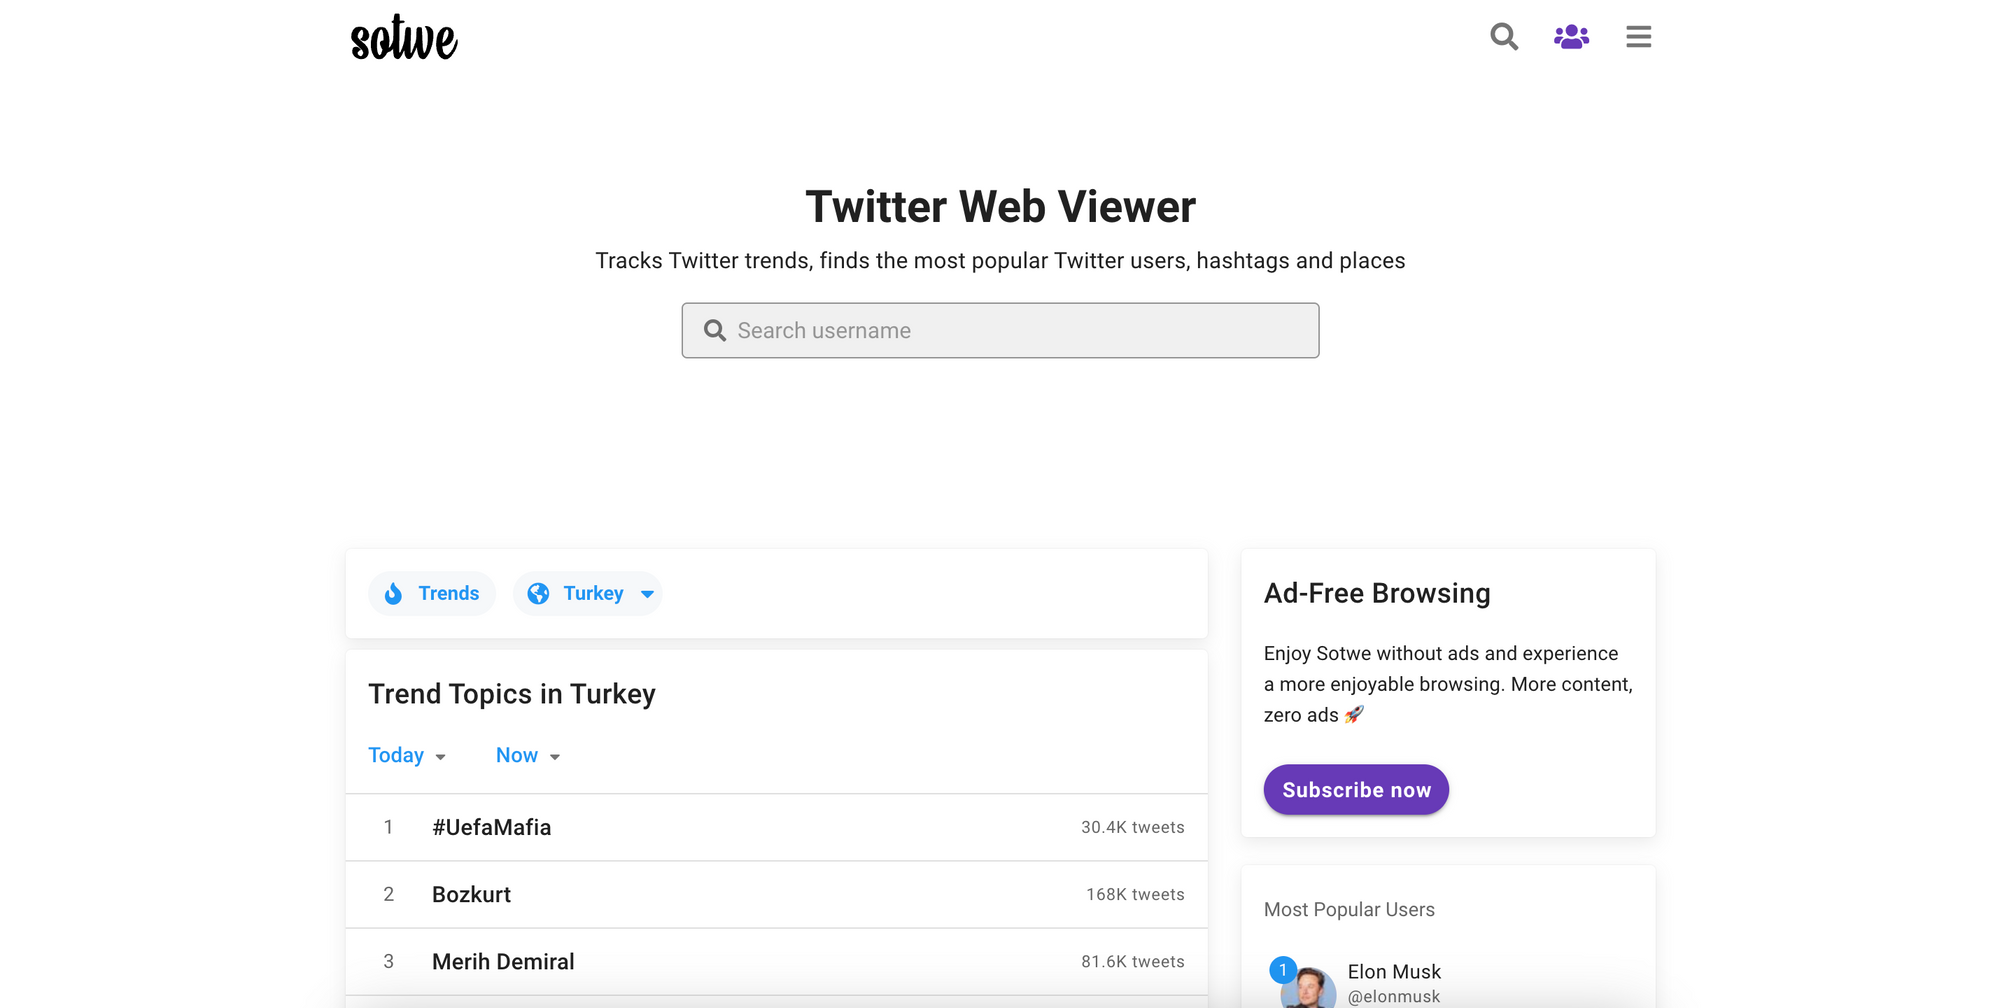Open the @elonmusk handle link

coord(1394,997)
